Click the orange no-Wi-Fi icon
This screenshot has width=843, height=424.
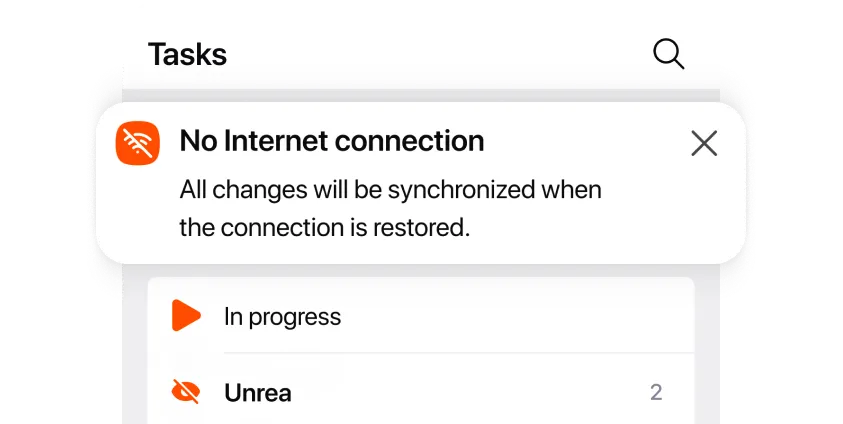point(138,144)
